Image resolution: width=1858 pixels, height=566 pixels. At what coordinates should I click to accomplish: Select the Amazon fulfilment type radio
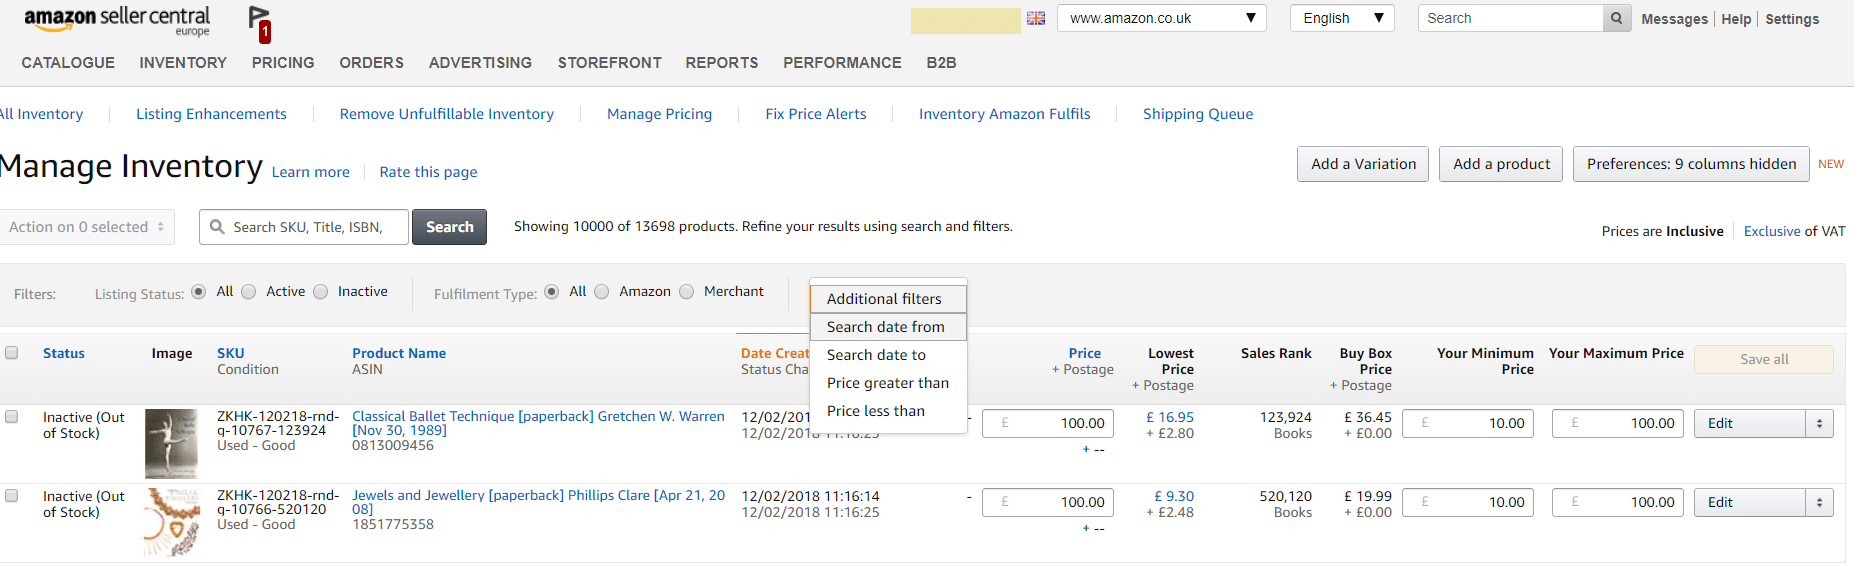tap(602, 291)
